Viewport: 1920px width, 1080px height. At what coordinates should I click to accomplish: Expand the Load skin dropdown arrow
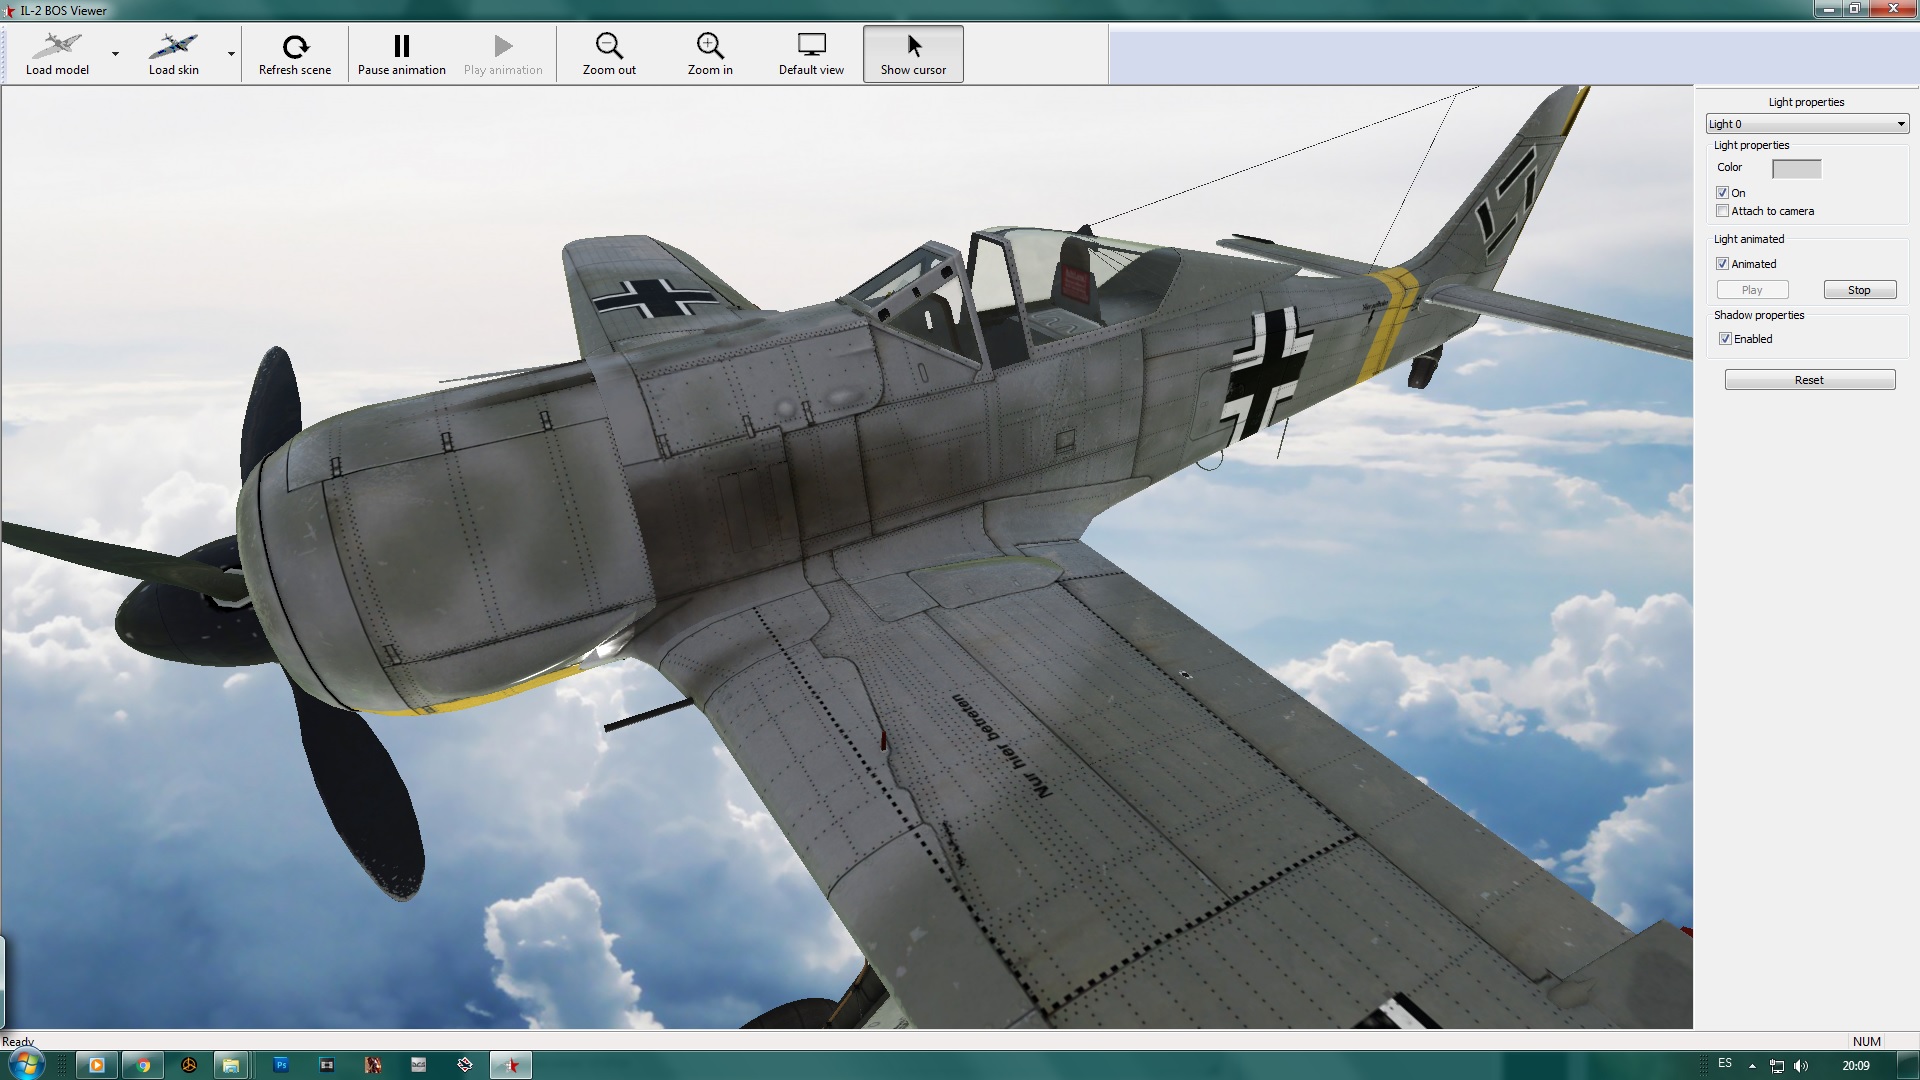pos(231,54)
